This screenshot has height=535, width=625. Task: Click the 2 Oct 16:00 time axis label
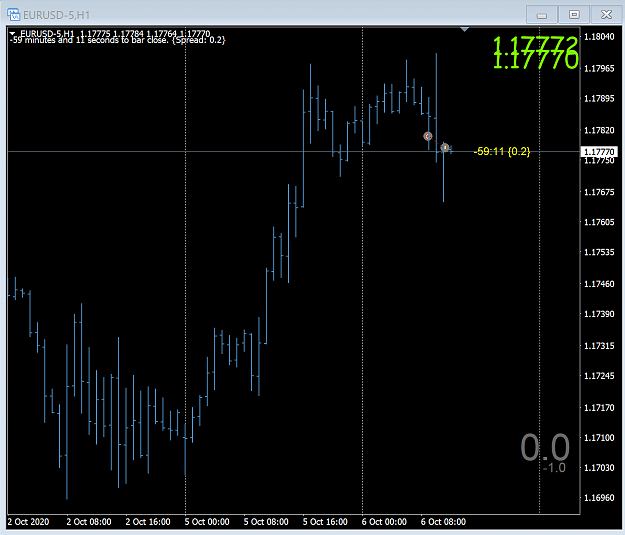point(148,522)
